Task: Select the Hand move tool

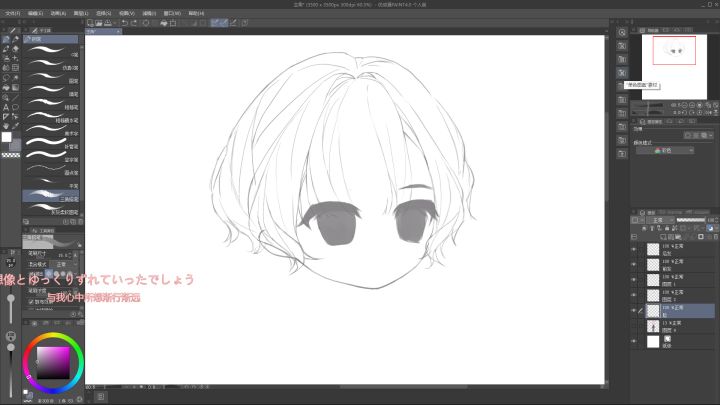Action: (6, 126)
